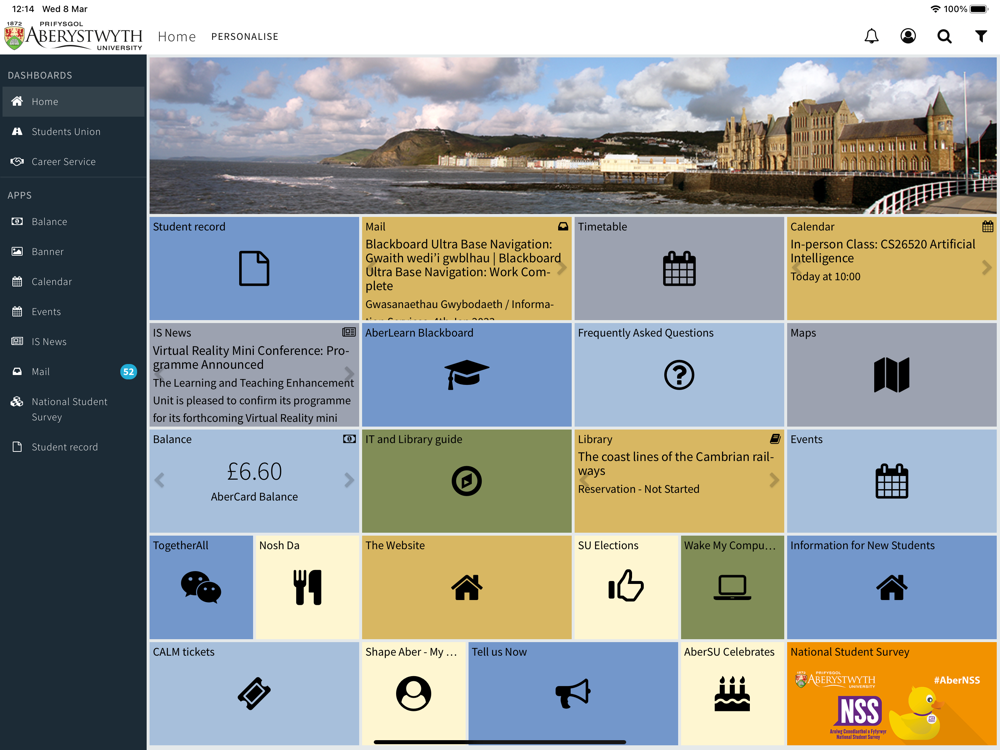Image resolution: width=1000 pixels, height=750 pixels.
Task: Click the battery indicator in status bar
Action: tap(979, 9)
